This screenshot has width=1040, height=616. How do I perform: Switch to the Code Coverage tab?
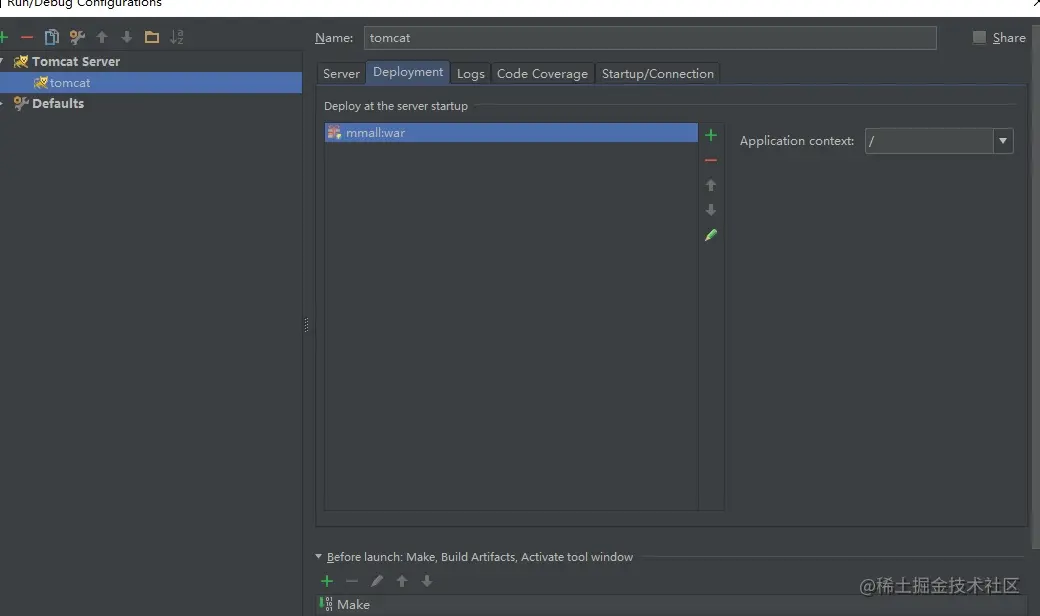click(x=543, y=74)
